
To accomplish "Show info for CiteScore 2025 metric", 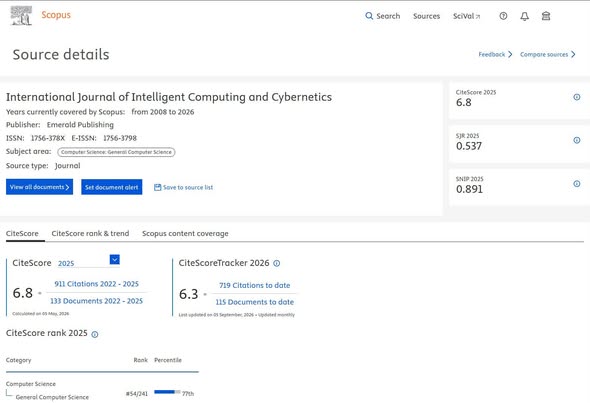I will coord(576,97).
